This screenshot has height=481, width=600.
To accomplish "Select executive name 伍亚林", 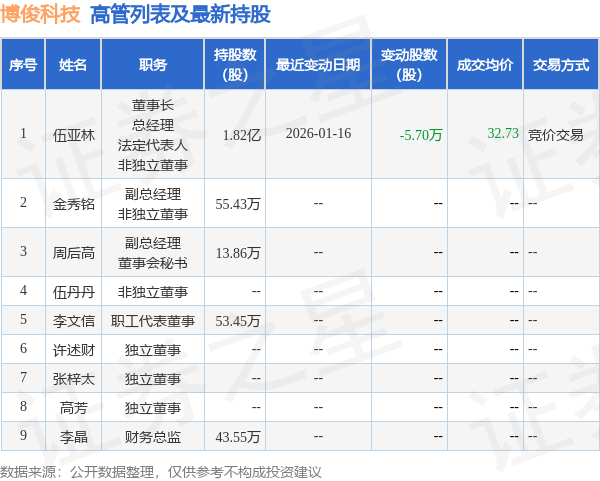I will [73, 135].
